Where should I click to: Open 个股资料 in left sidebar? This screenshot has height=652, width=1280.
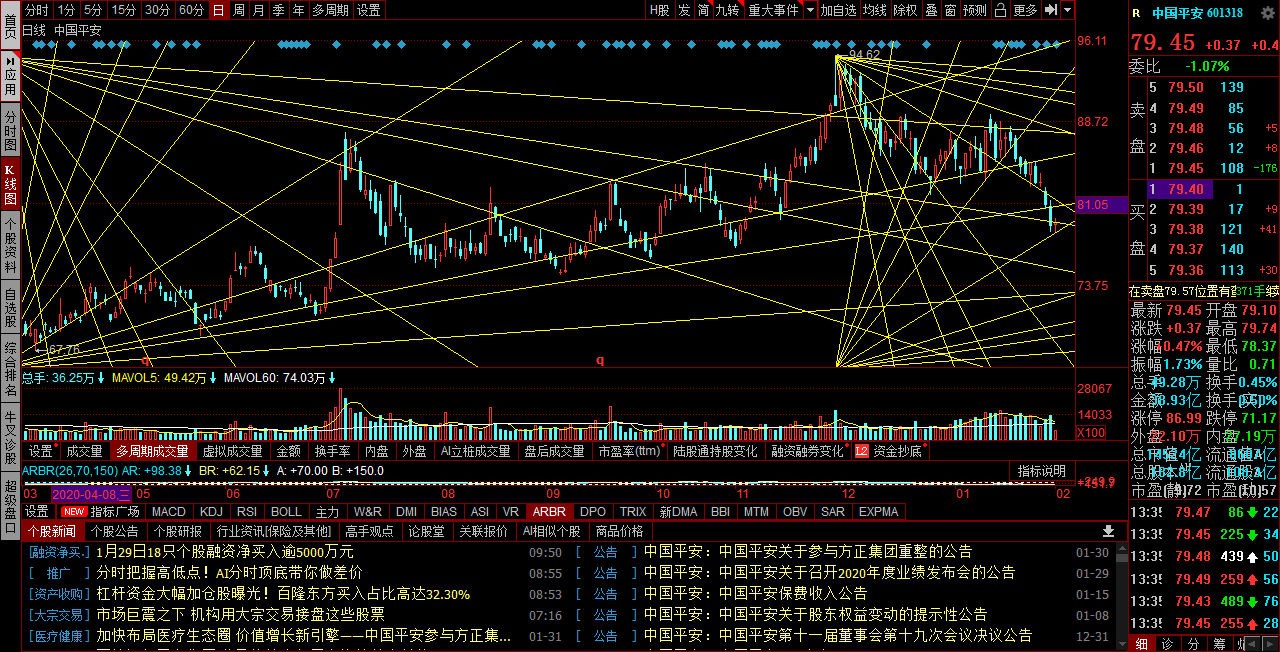click(10, 246)
